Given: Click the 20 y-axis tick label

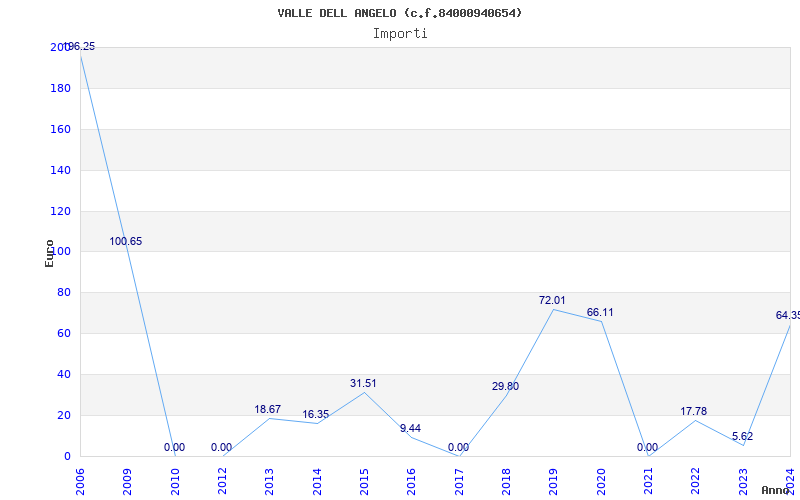Looking at the screenshot, I should [x=63, y=415].
